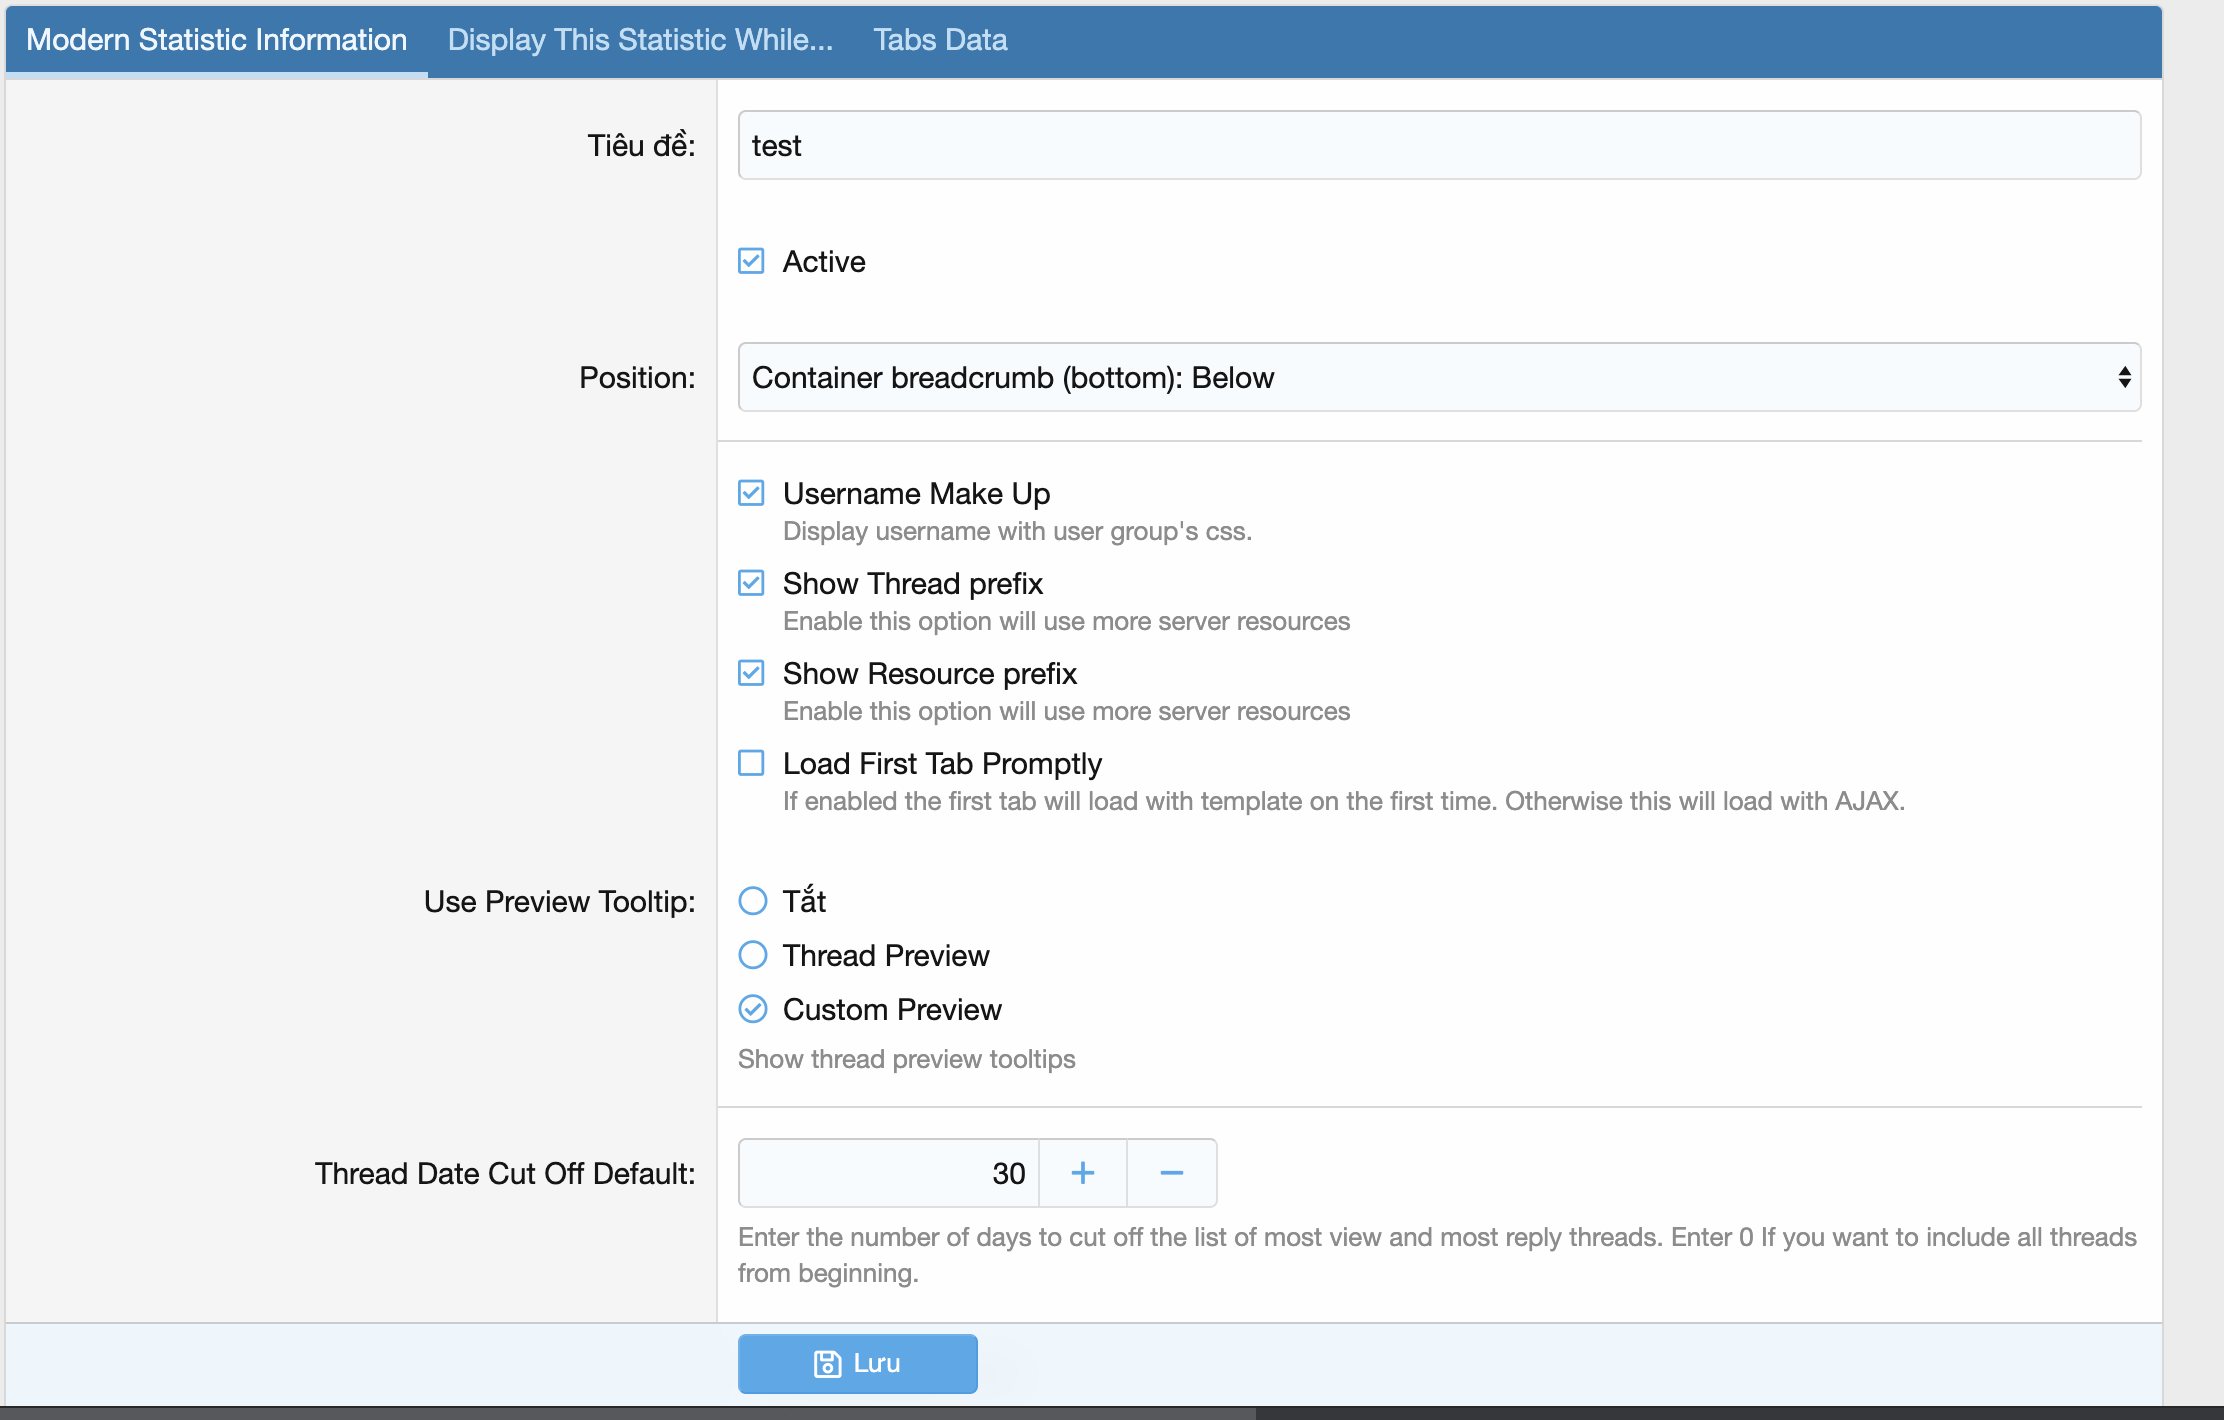This screenshot has height=1420, width=2224.
Task: Click the Tiêu đề text field
Action: tap(1438, 146)
